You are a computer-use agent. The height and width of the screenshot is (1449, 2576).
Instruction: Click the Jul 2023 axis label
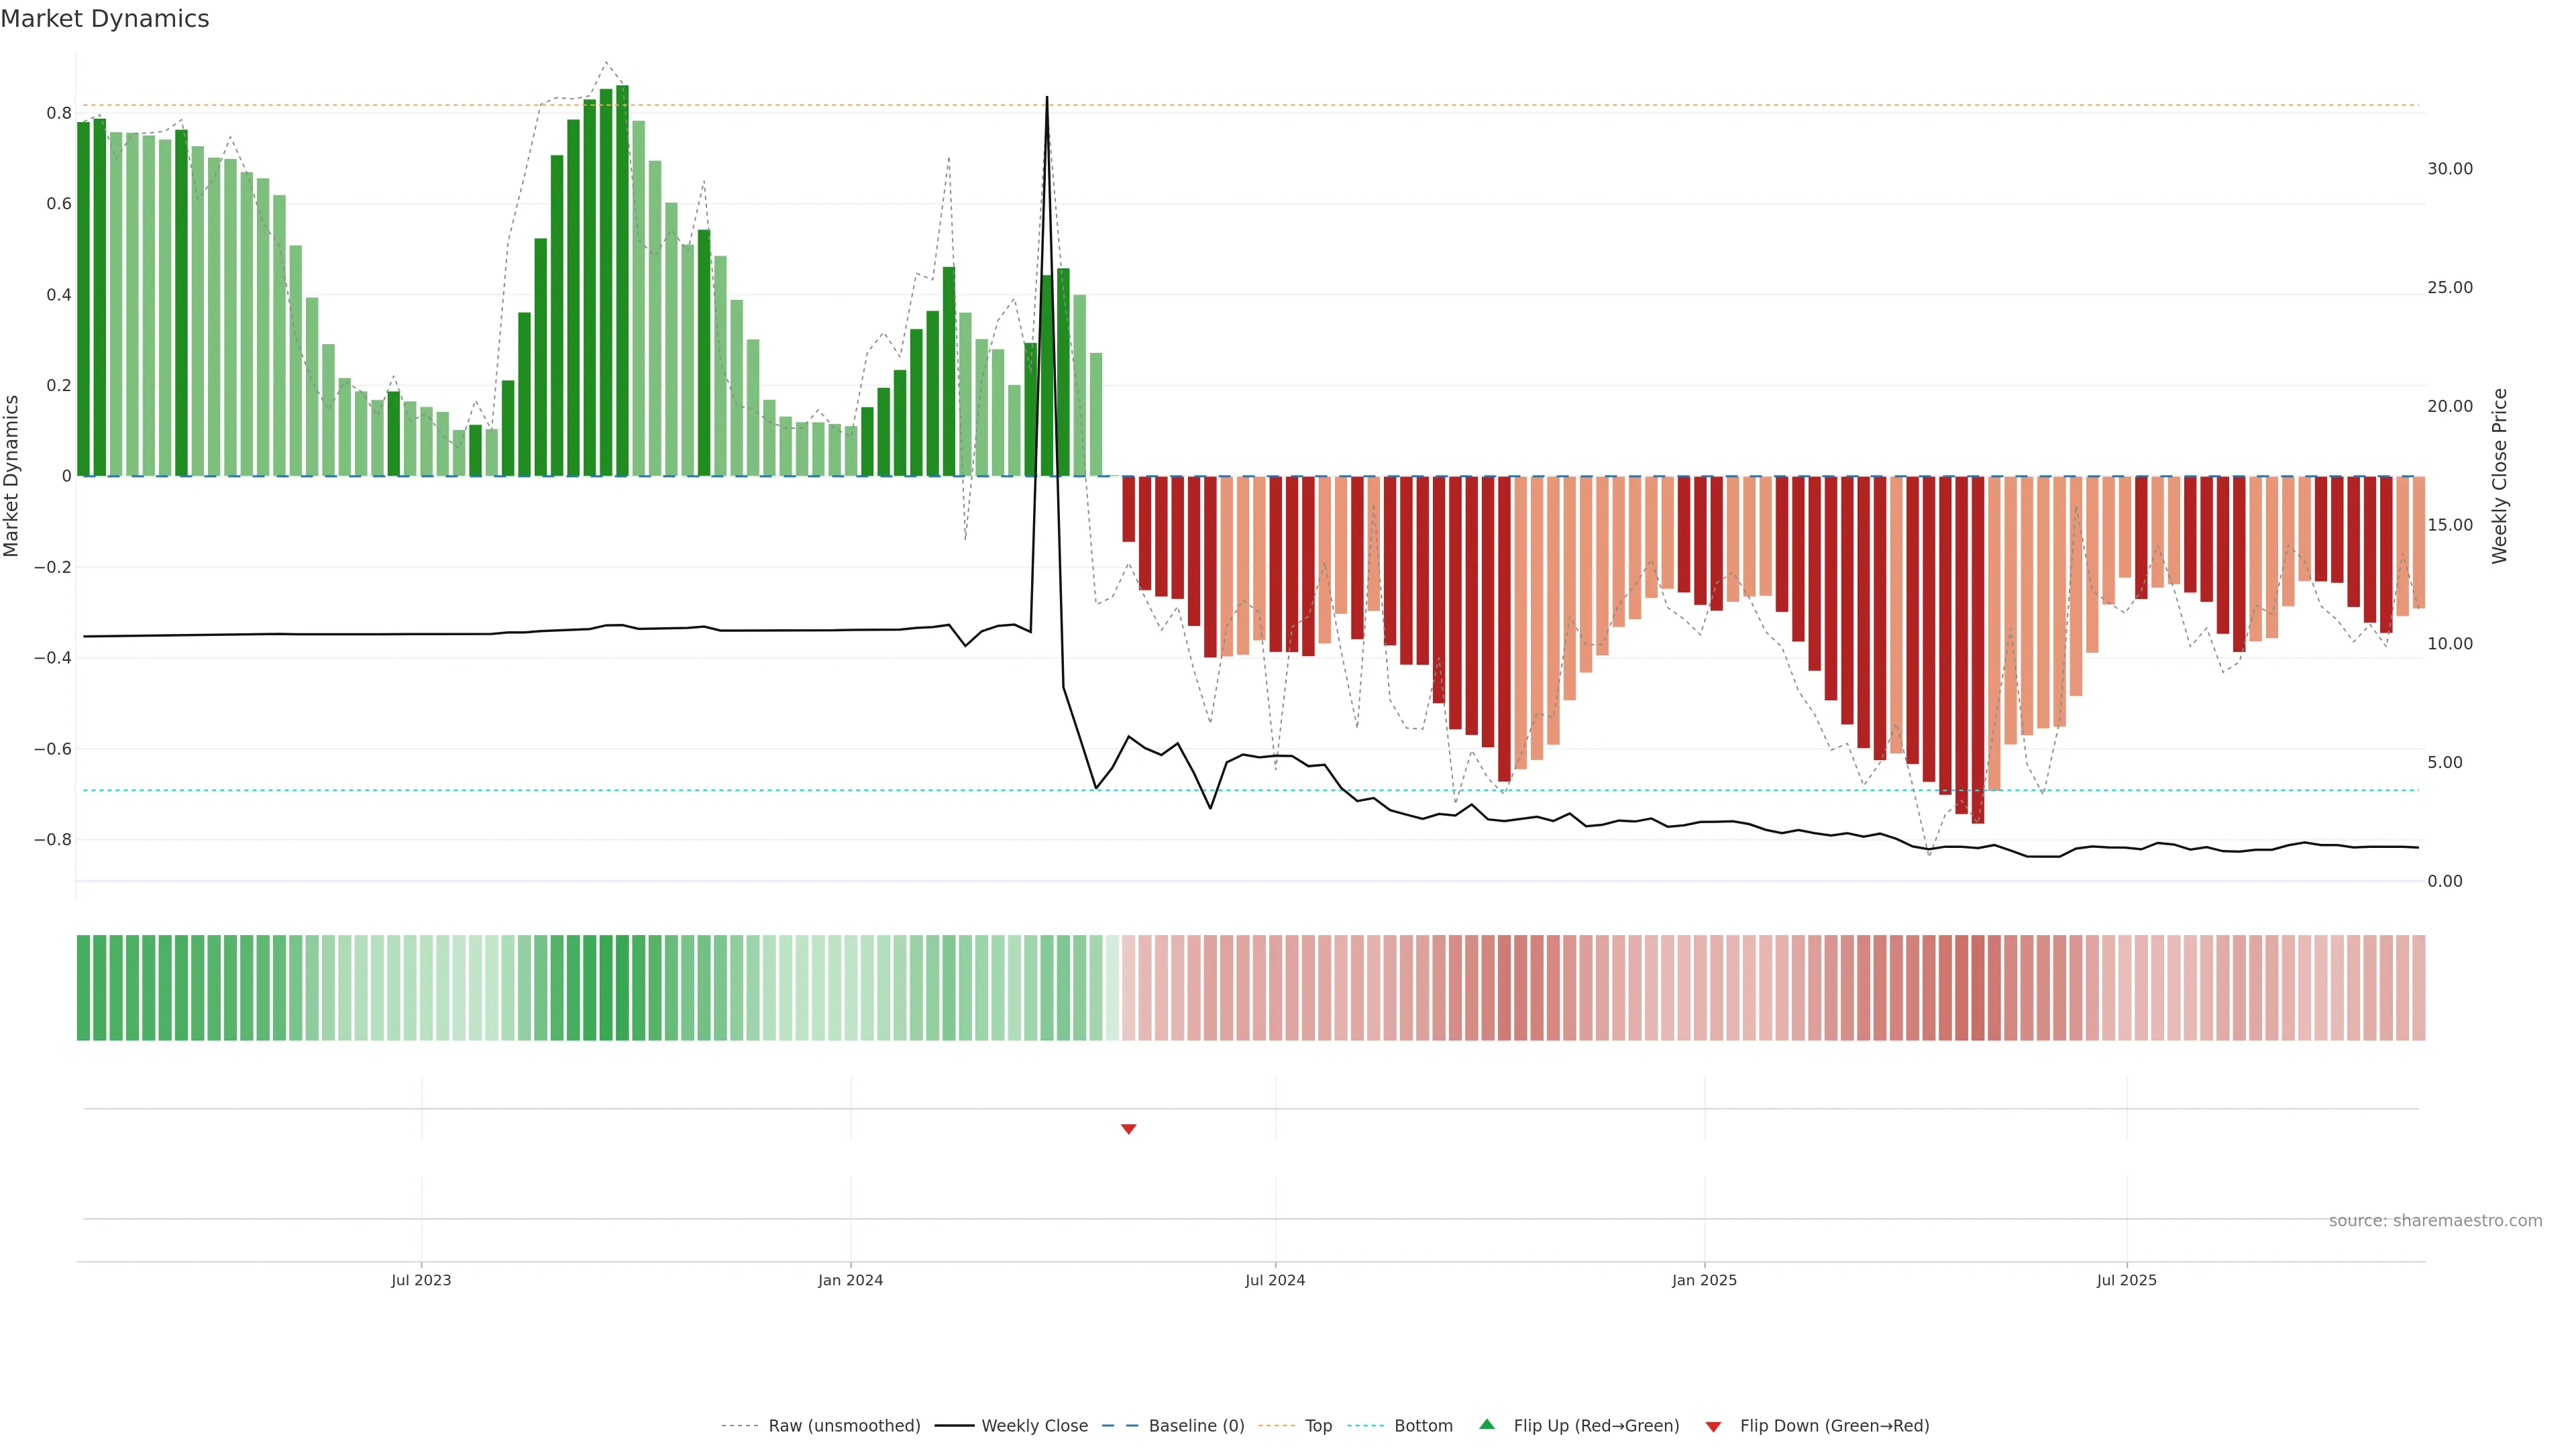pos(421,1280)
